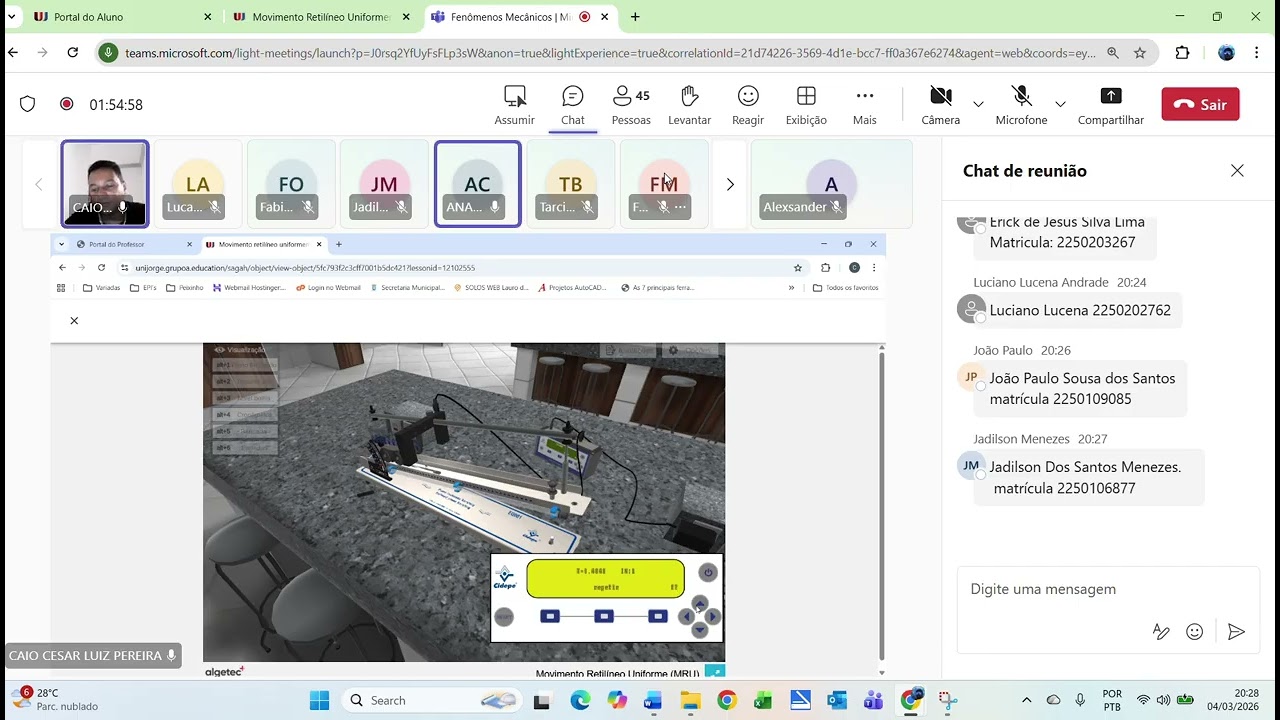This screenshot has height=720, width=1280.
Task: Click the browser address bar URL
Action: tap(610, 53)
